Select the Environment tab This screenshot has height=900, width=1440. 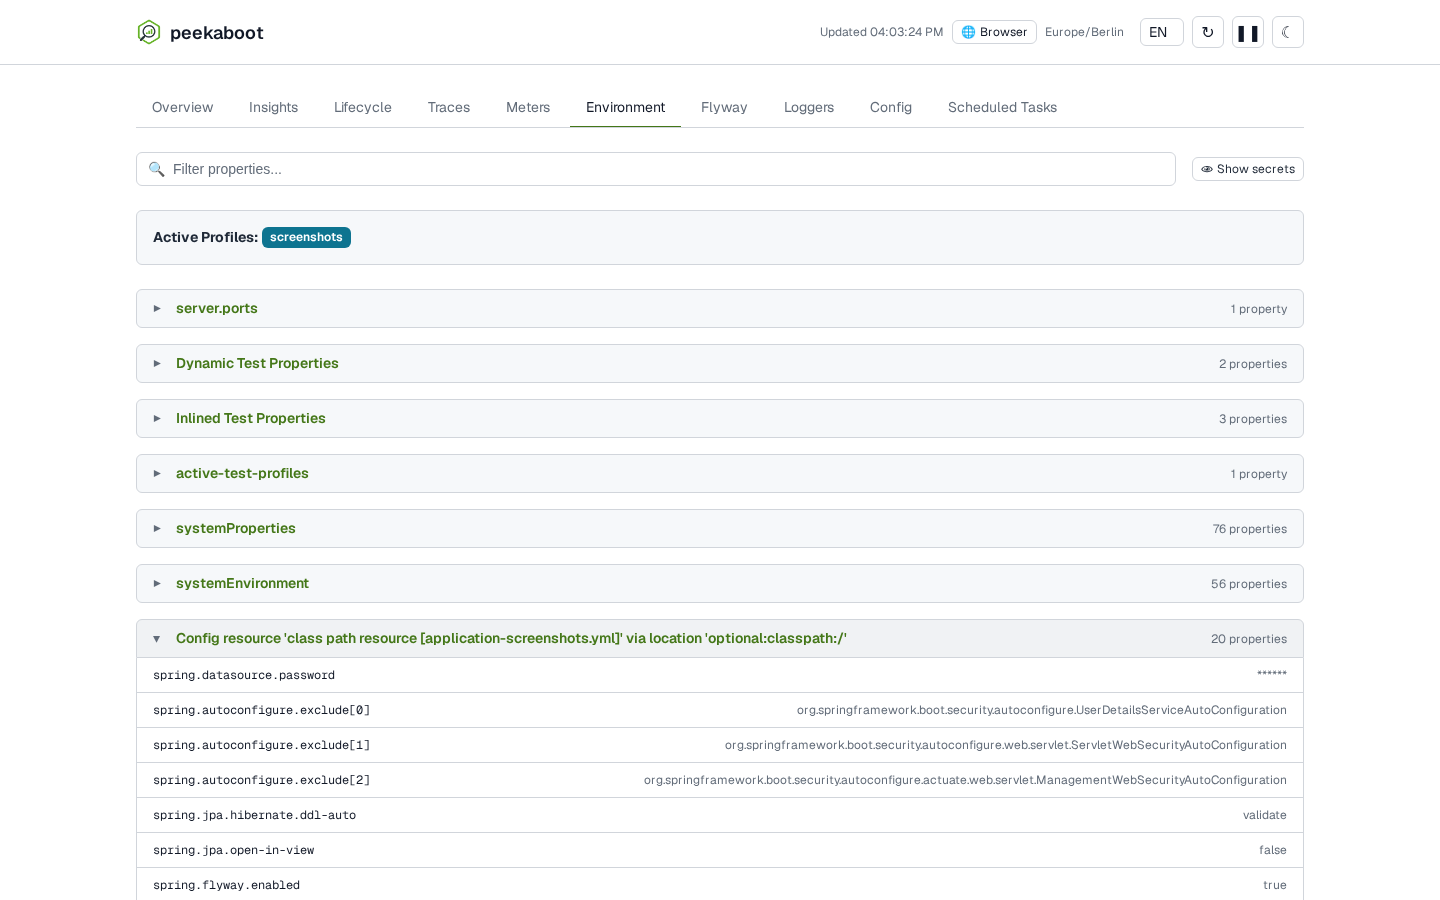[x=625, y=107]
